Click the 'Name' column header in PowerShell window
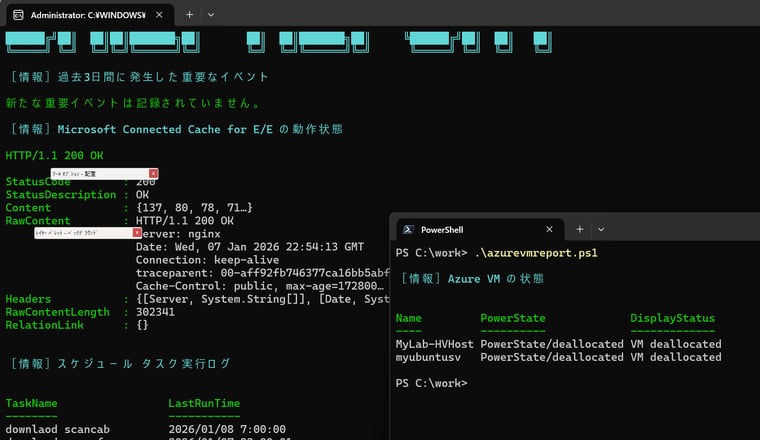The height and width of the screenshot is (440, 760). click(x=409, y=318)
